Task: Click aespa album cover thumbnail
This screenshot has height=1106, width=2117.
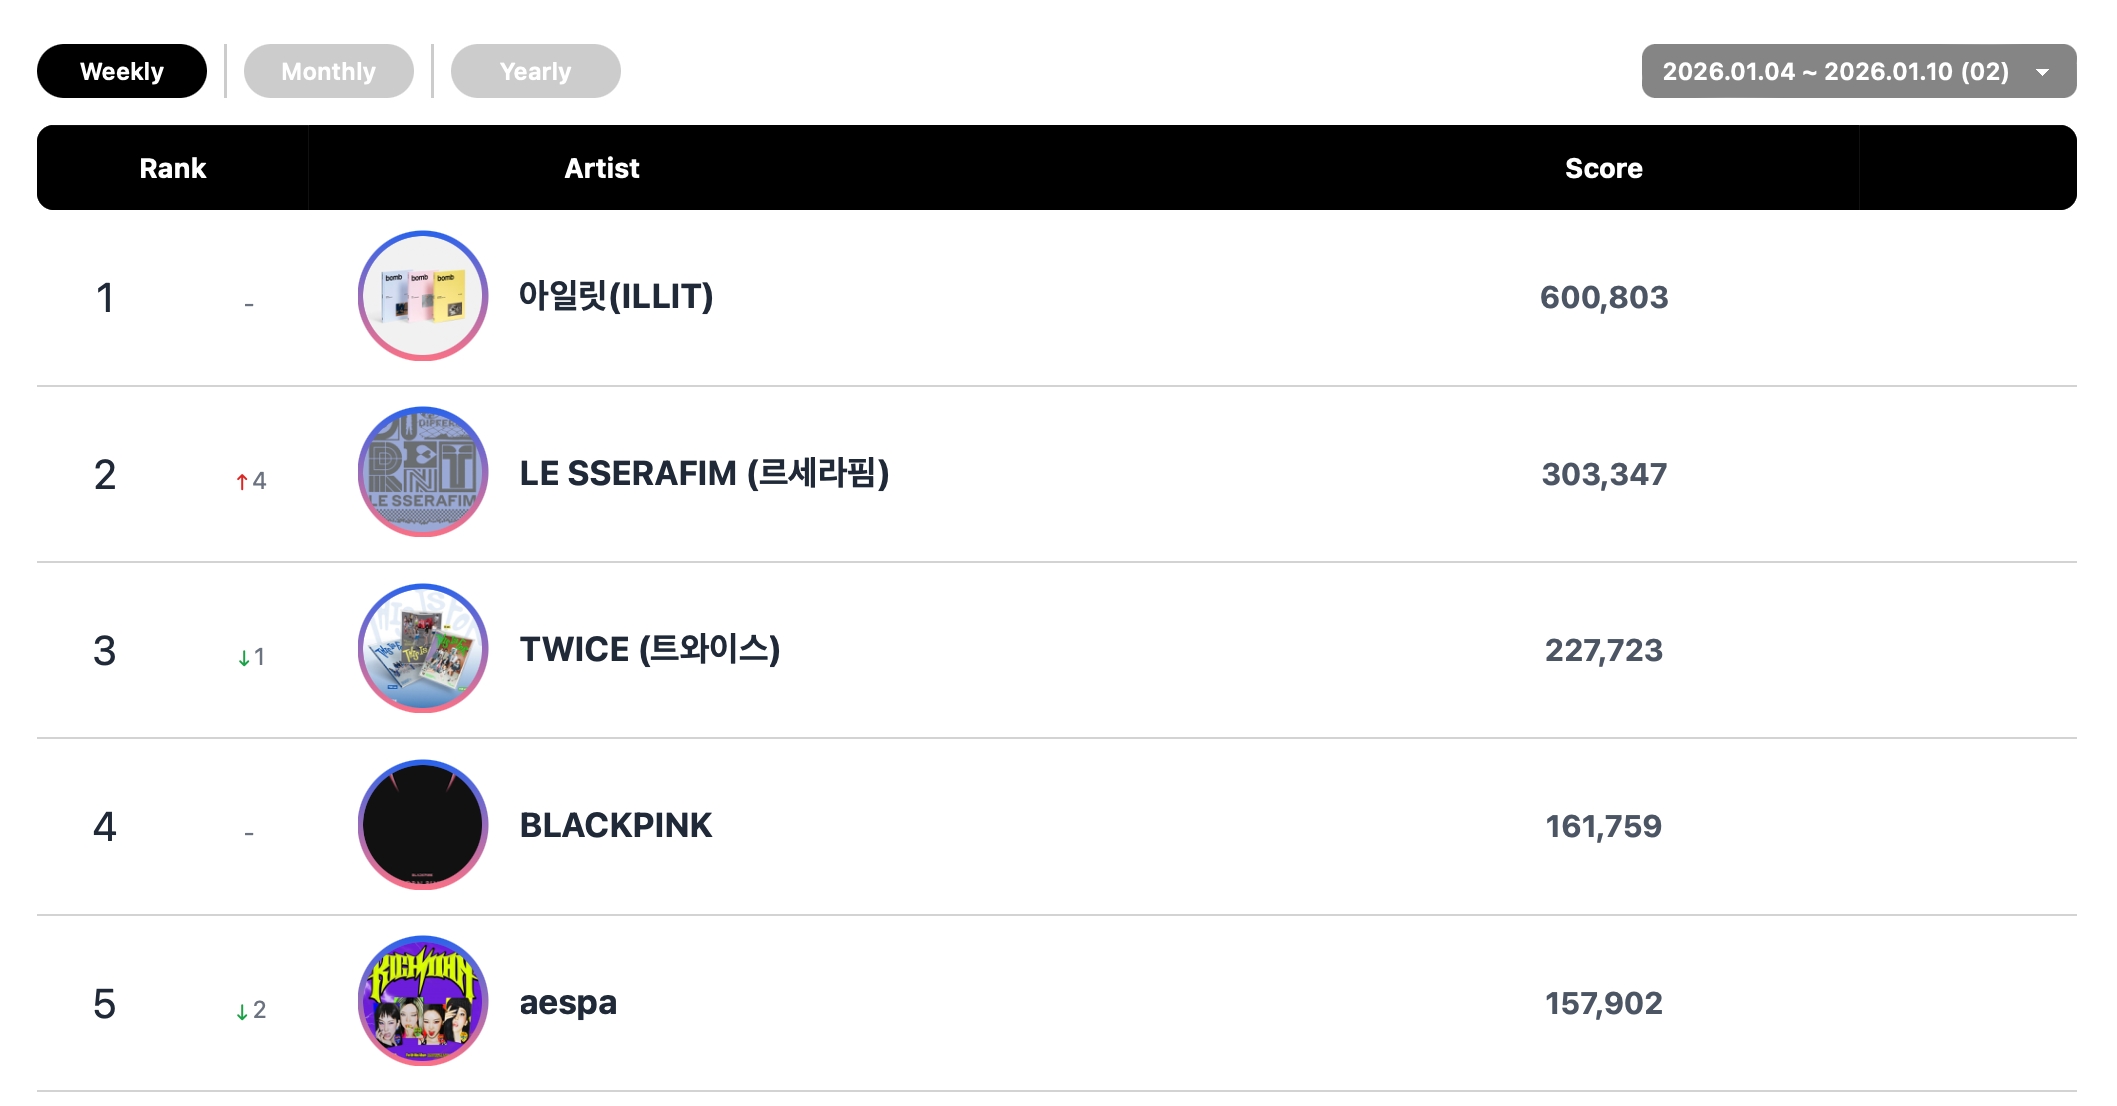Action: [x=422, y=1001]
